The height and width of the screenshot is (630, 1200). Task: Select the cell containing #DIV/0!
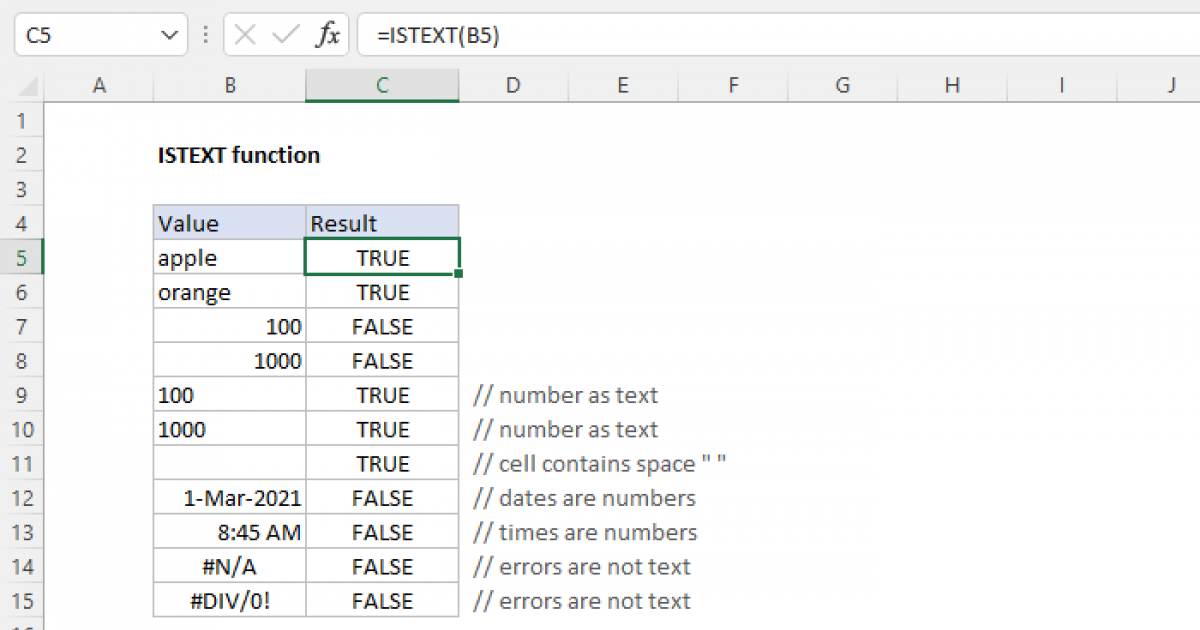(230, 601)
